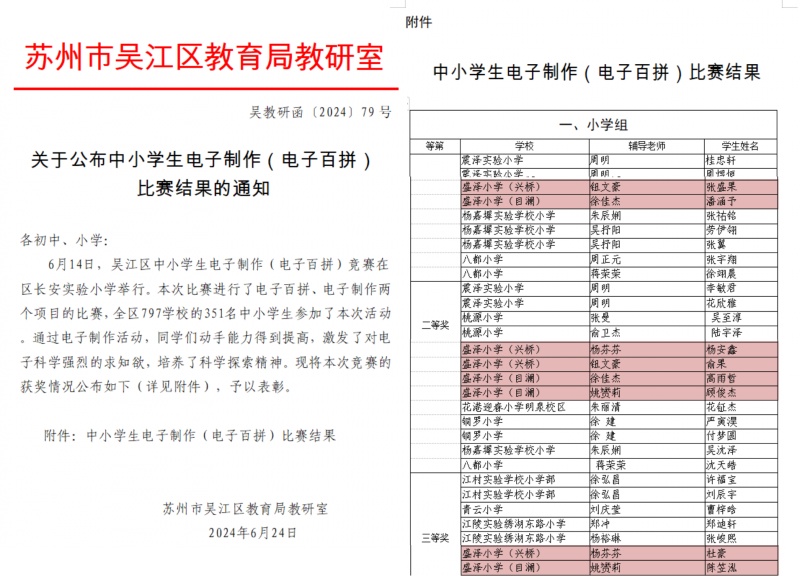Viewport: 800px width, 576px height.
Task: Click teacher 蒋荣荣 in 徐翊晨's row
Action: (605, 273)
